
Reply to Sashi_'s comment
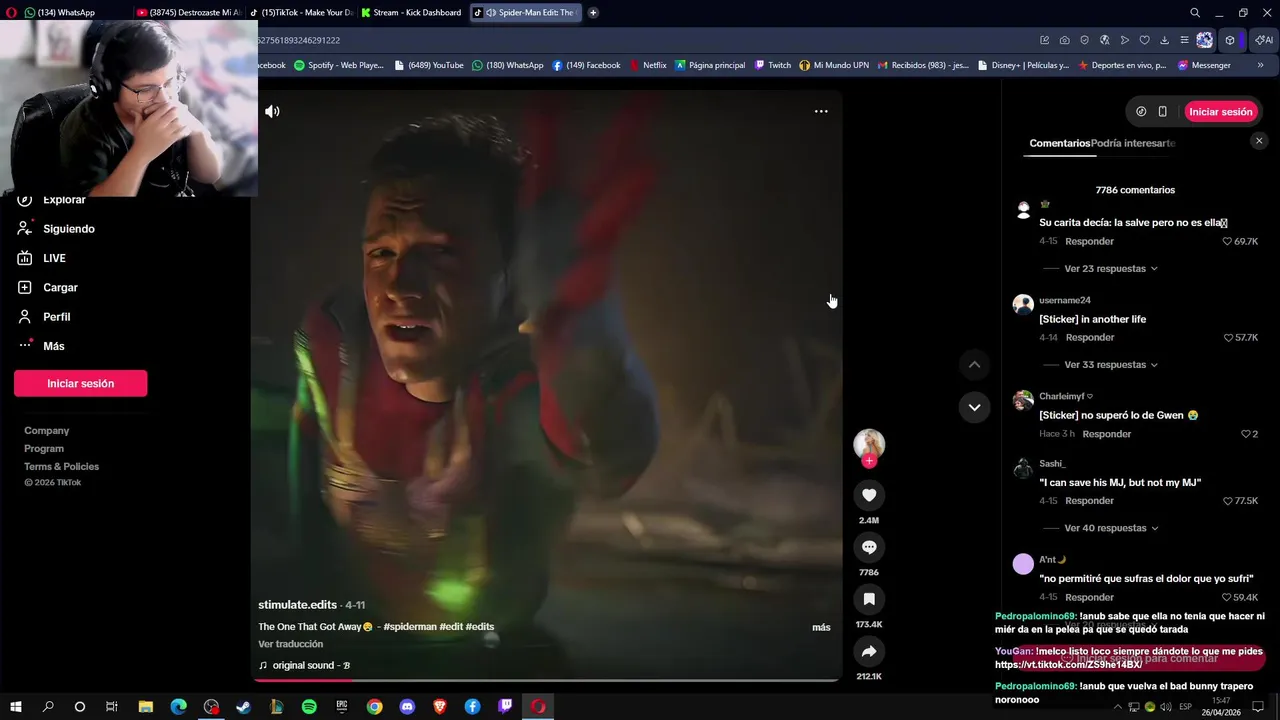[1089, 500]
